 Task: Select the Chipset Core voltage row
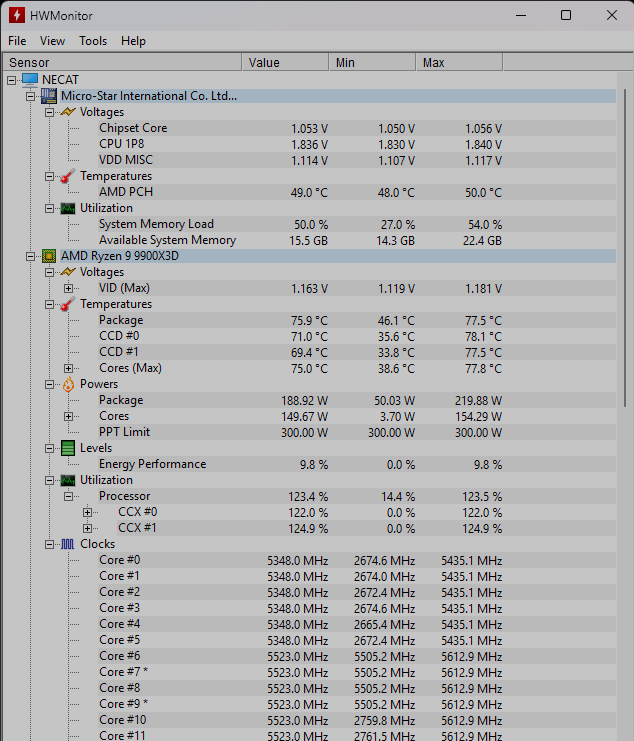(356, 128)
